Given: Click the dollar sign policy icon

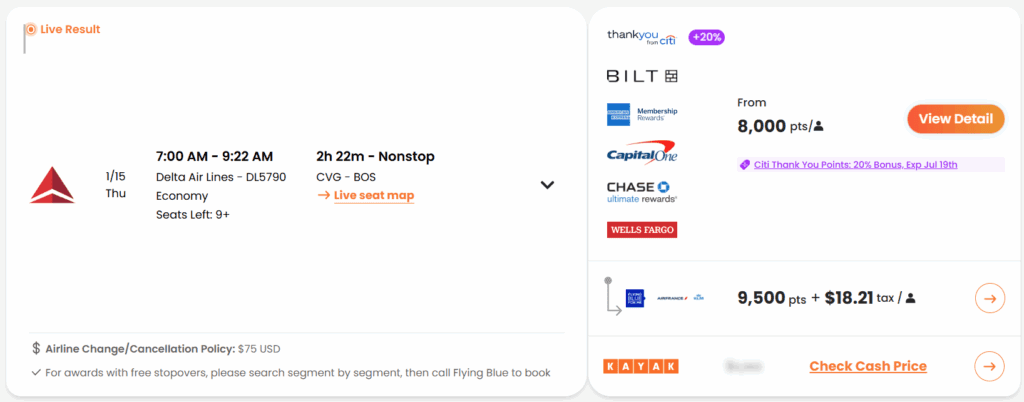Looking at the screenshot, I should coord(37,349).
